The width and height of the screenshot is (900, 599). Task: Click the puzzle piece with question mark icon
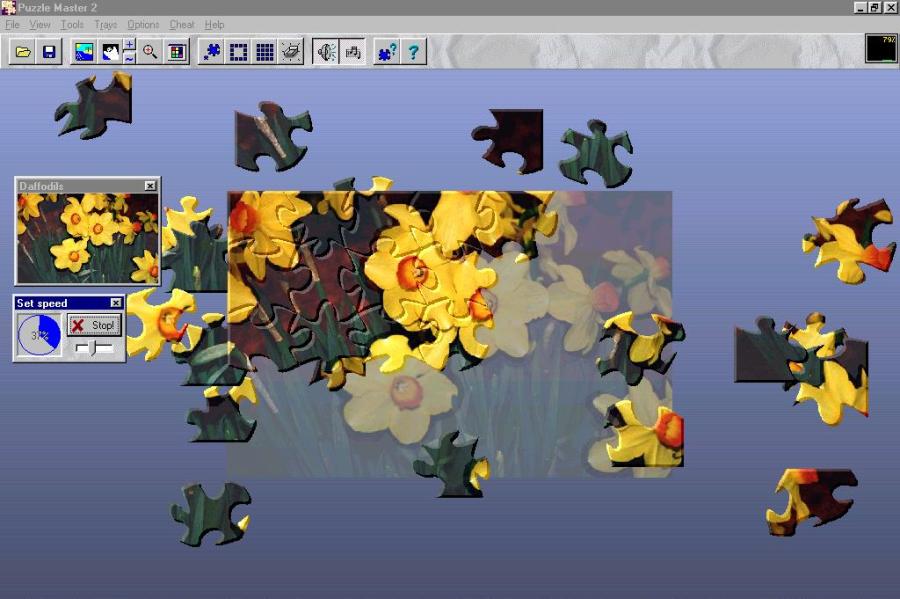[386, 52]
